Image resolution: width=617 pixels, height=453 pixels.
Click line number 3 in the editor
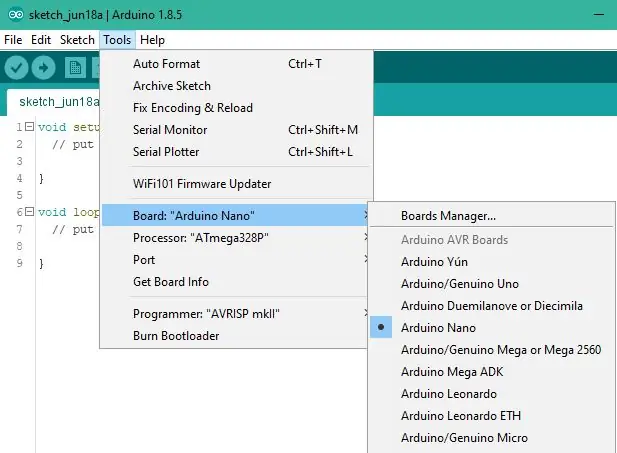tap(19, 161)
